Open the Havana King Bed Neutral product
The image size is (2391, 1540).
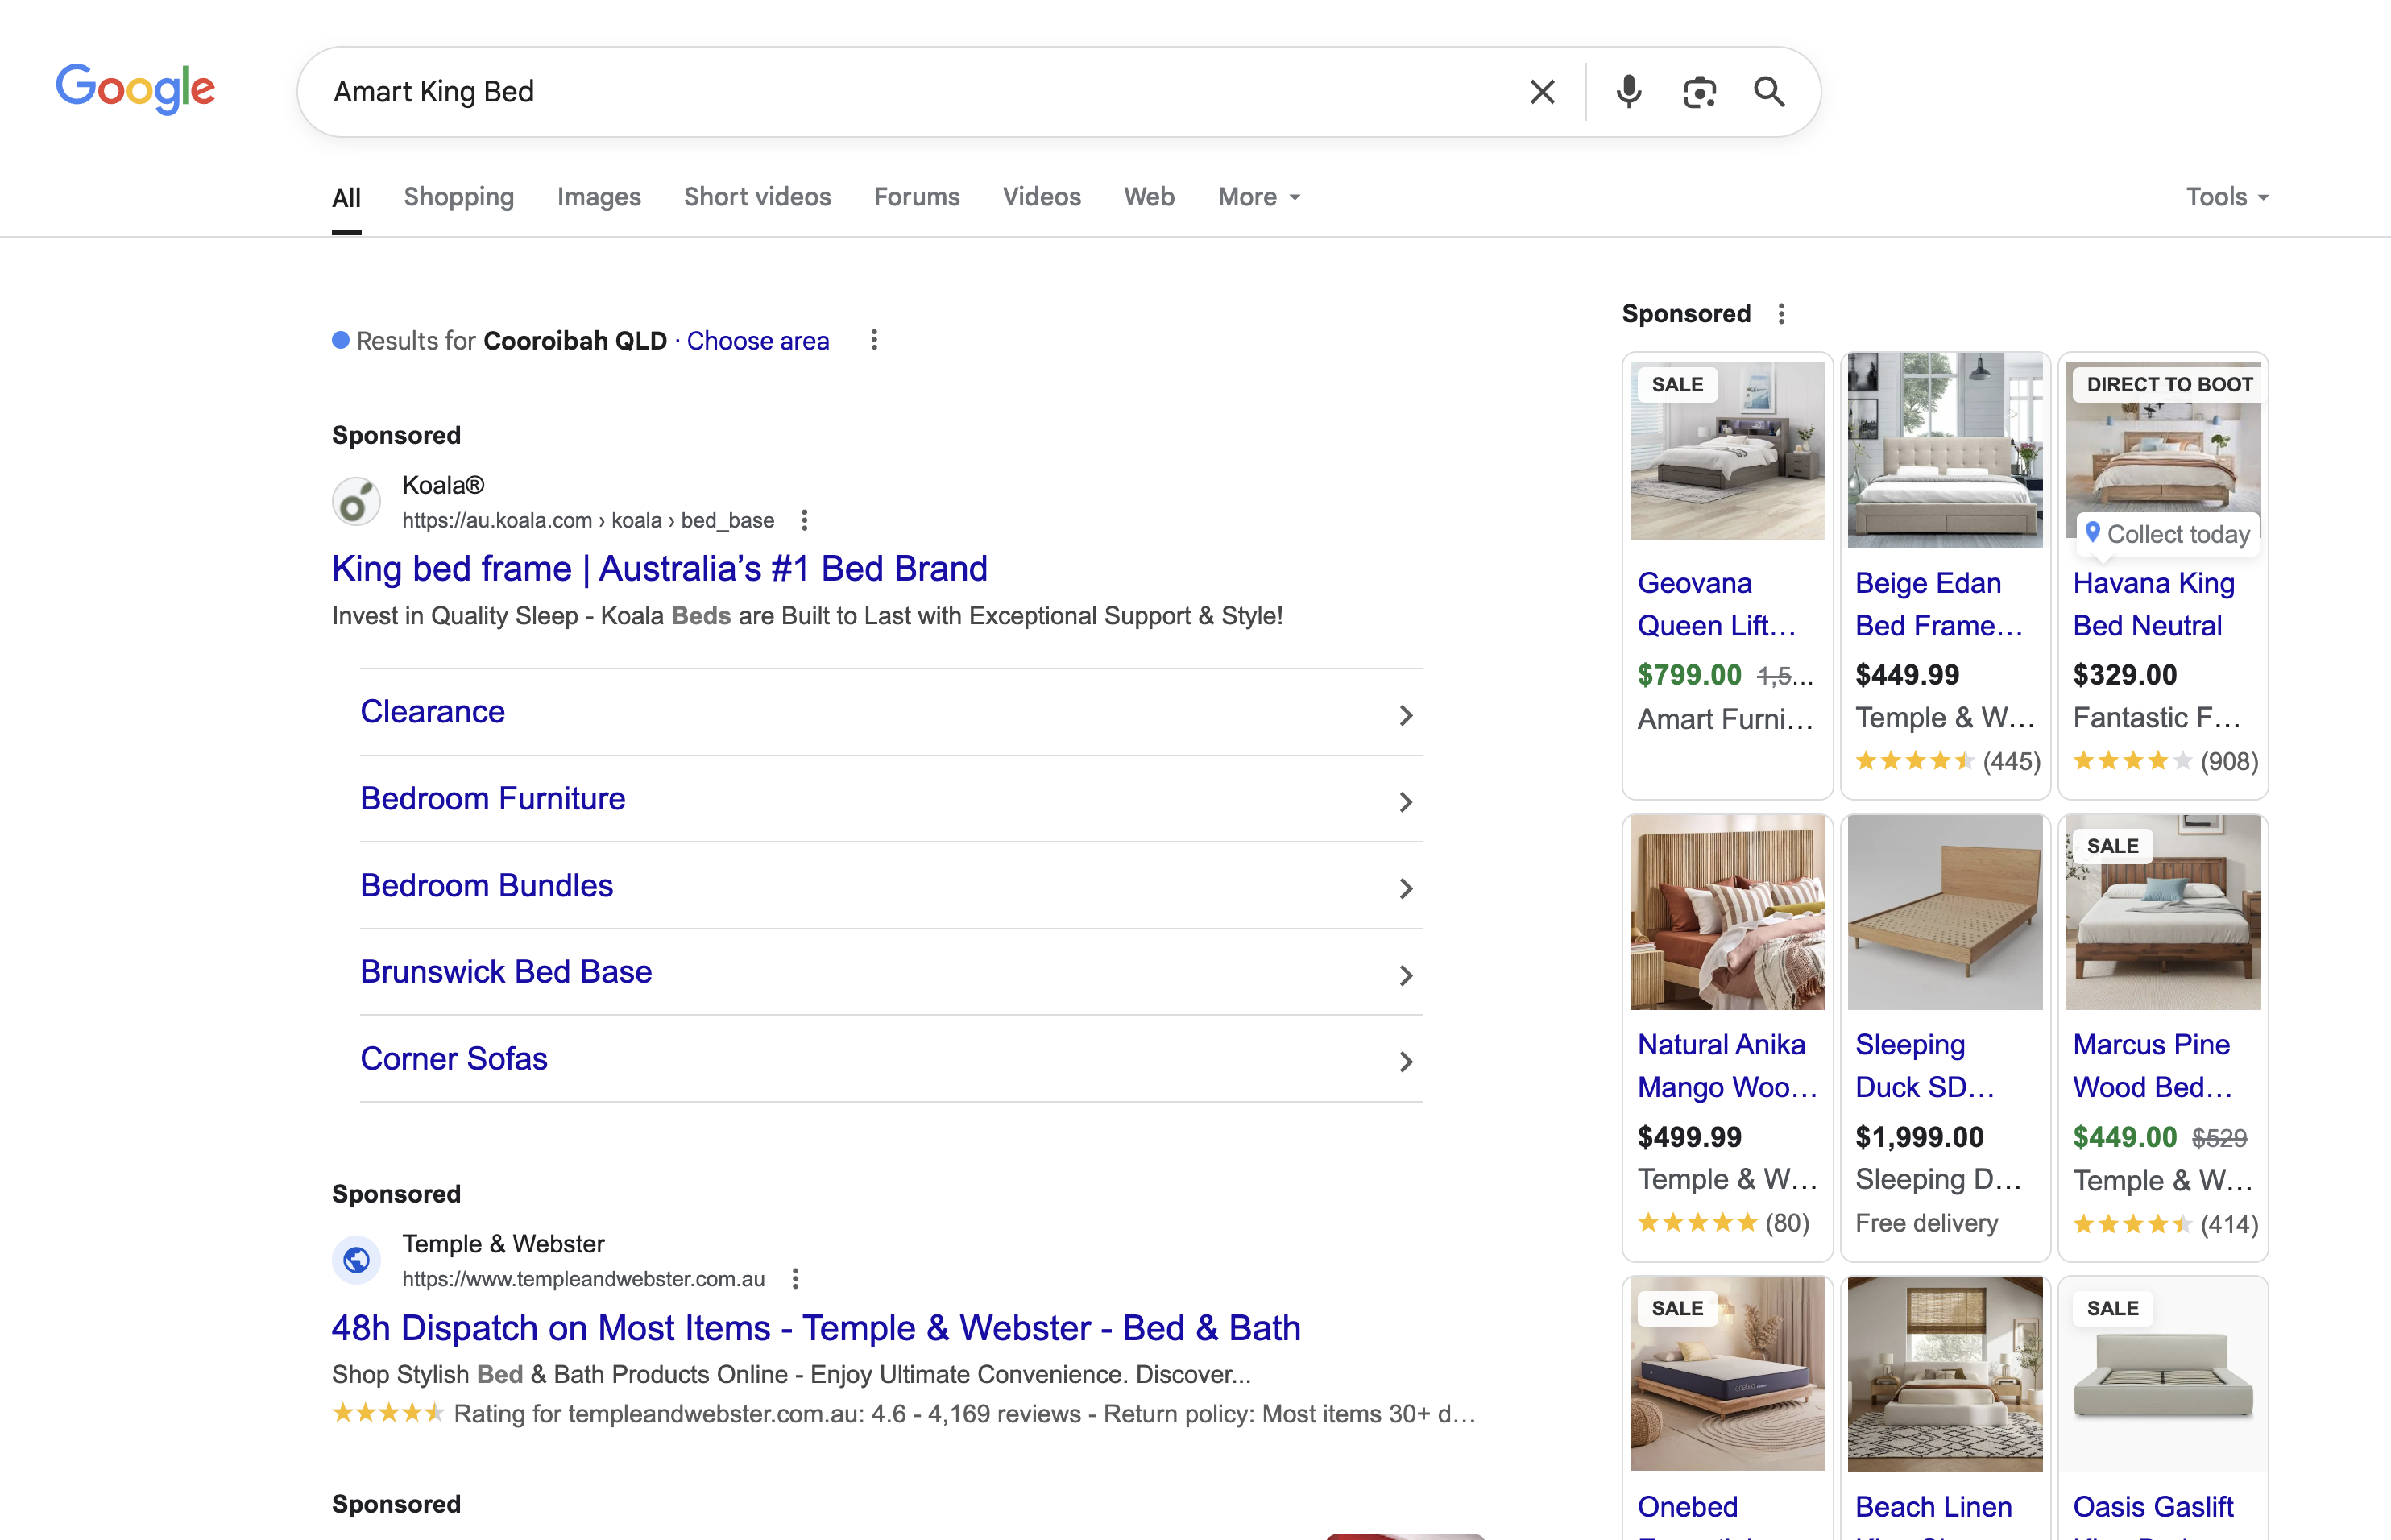[2152, 604]
